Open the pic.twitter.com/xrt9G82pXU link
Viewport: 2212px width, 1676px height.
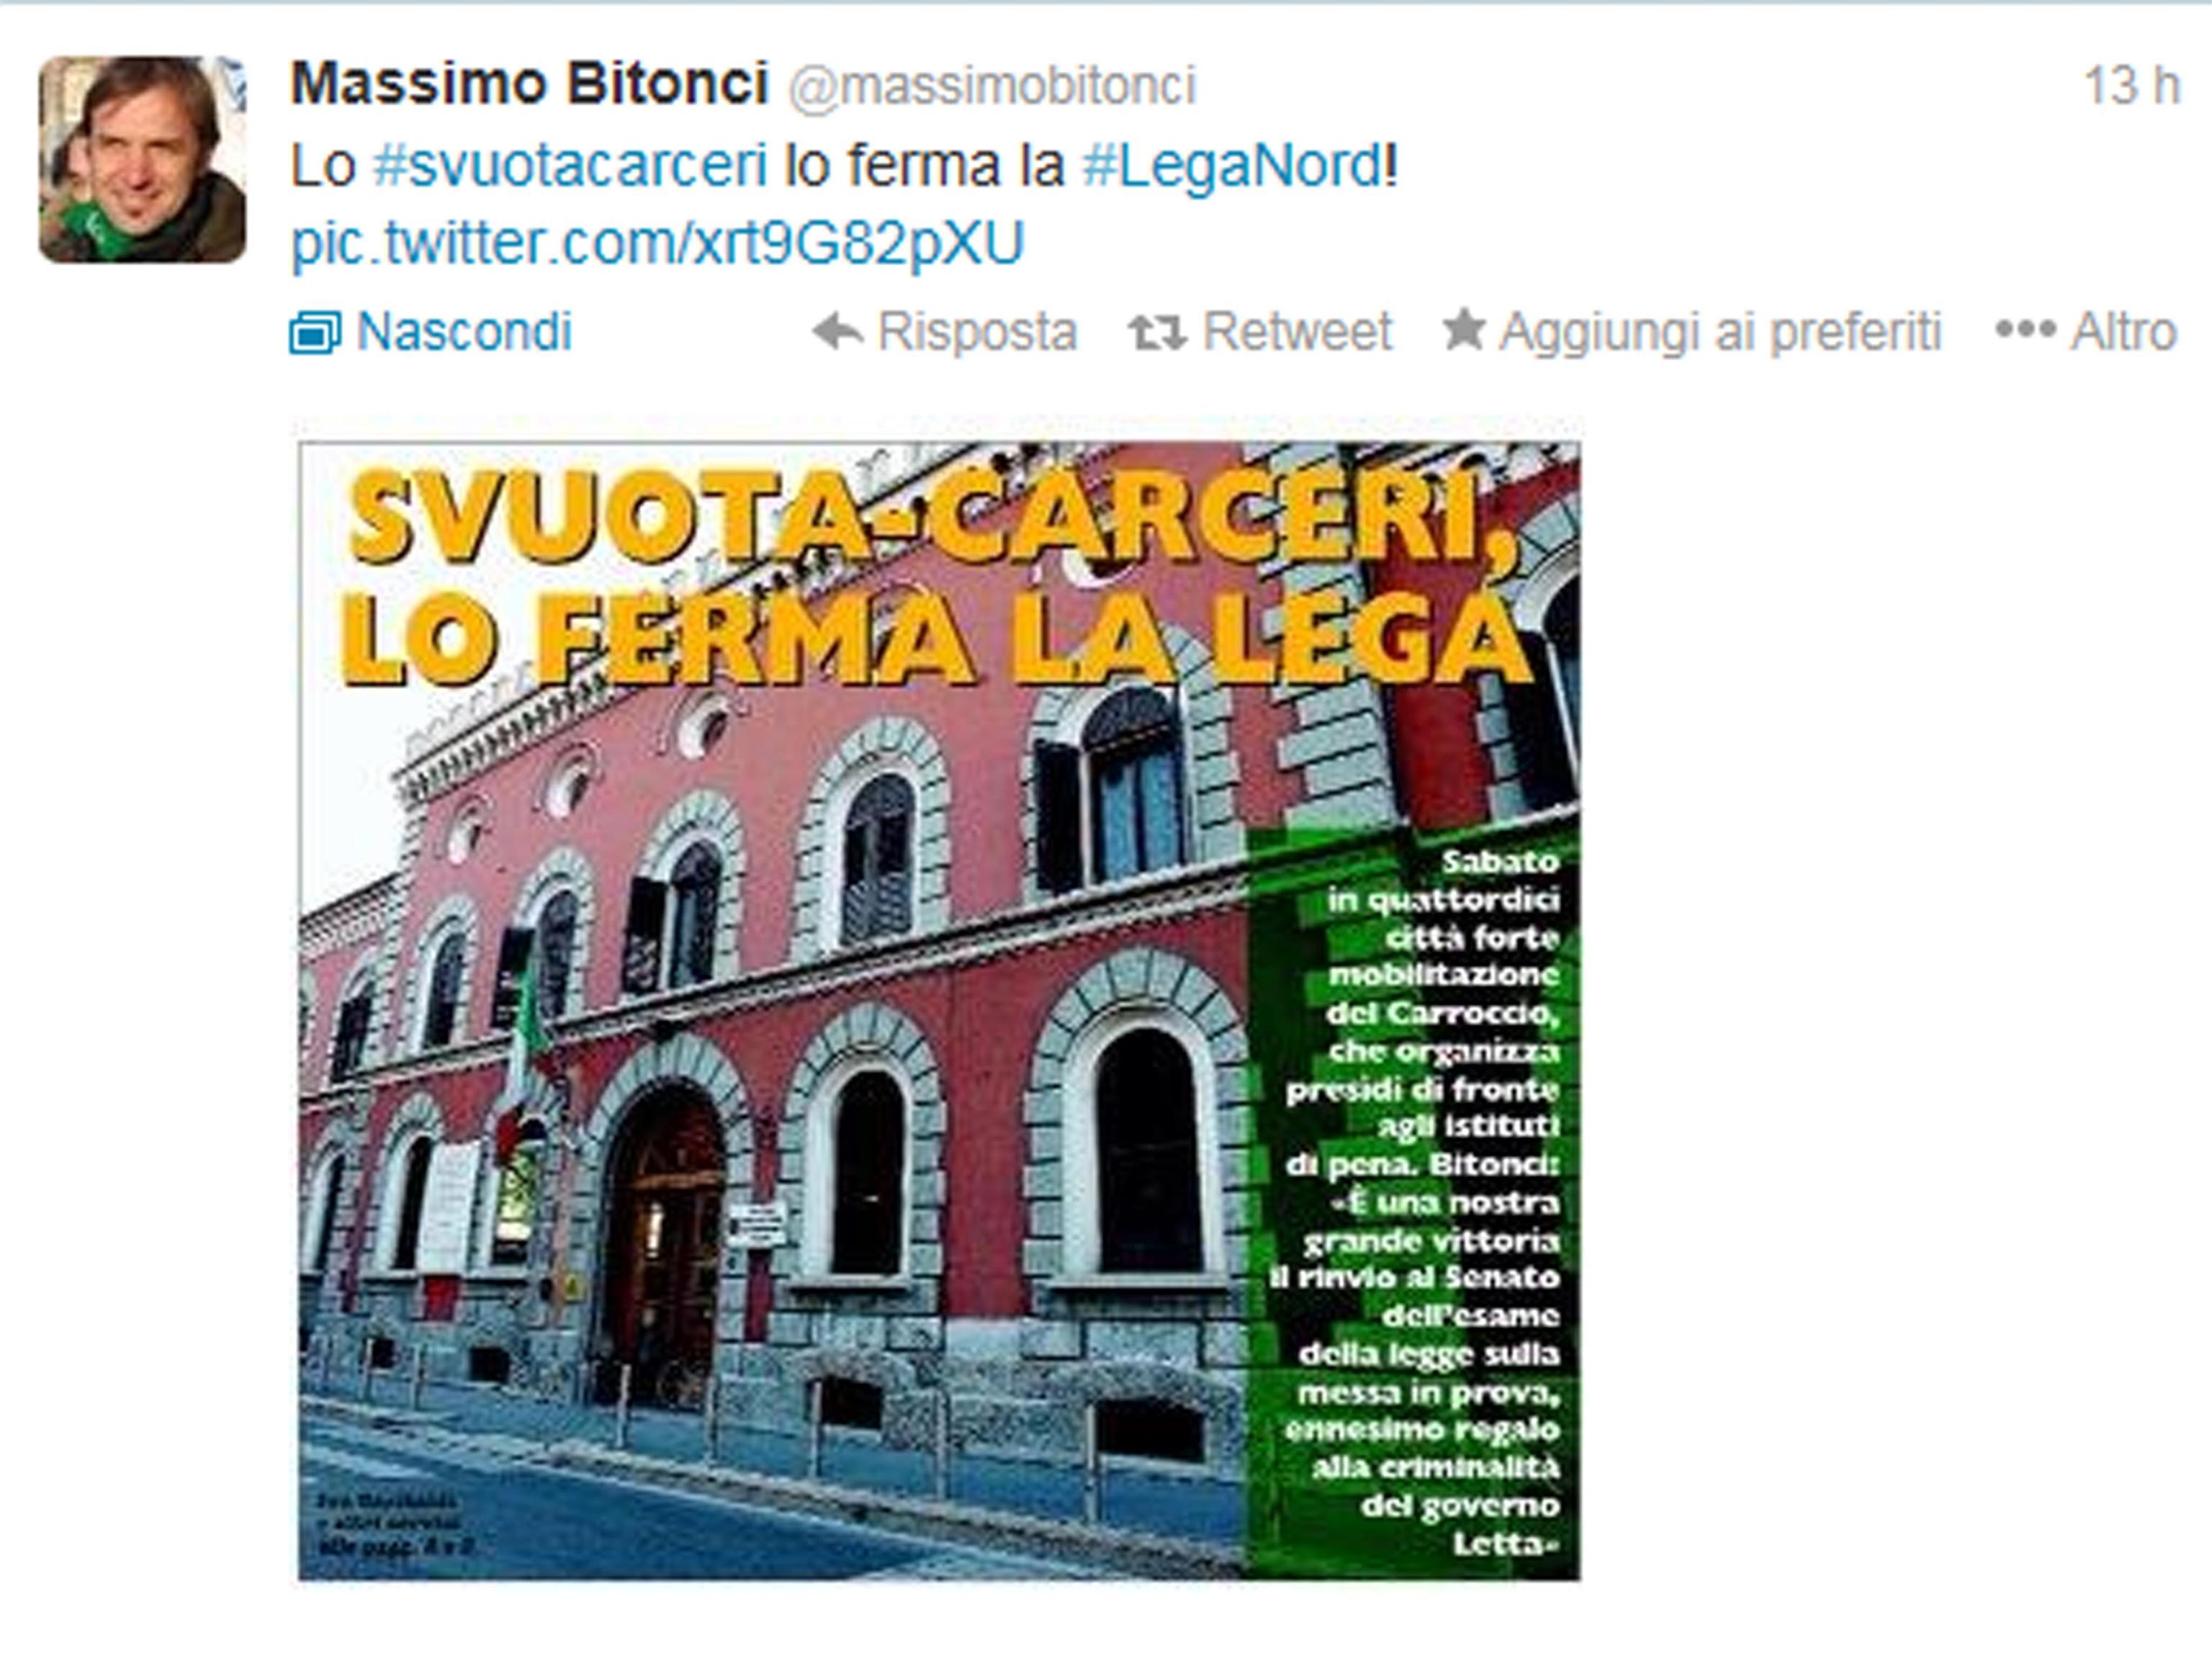point(657,243)
